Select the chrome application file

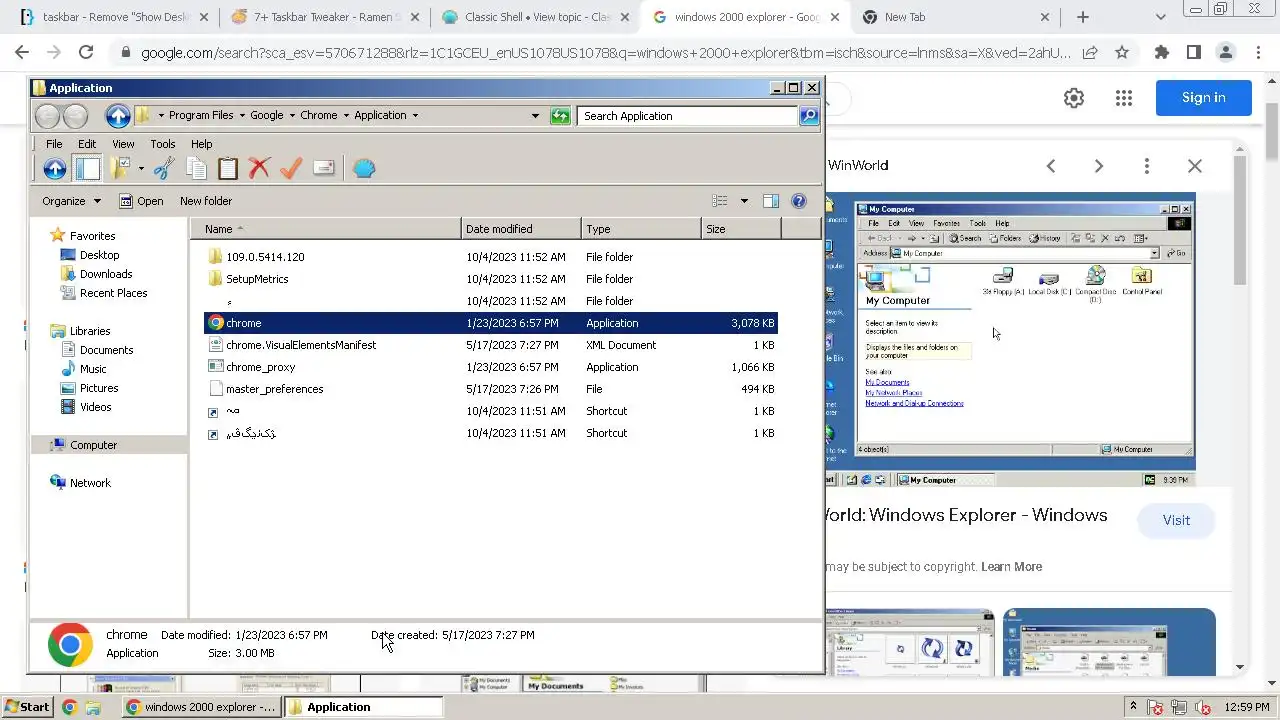coord(490,323)
